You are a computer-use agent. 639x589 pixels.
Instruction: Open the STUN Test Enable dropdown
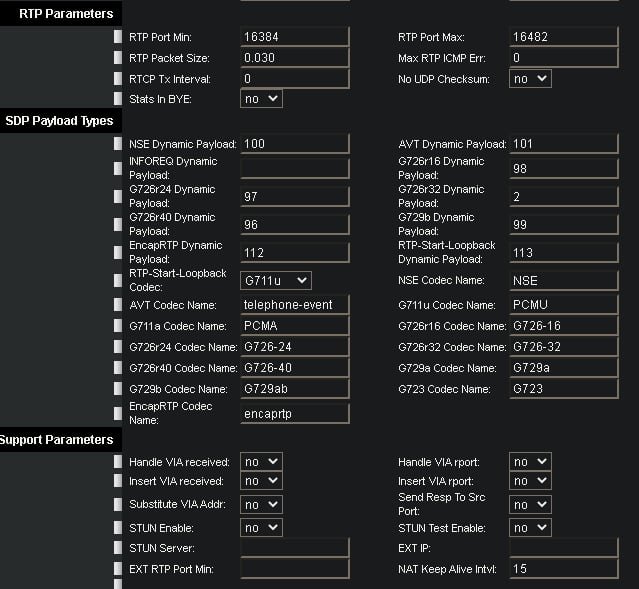pyautogui.click(x=530, y=527)
